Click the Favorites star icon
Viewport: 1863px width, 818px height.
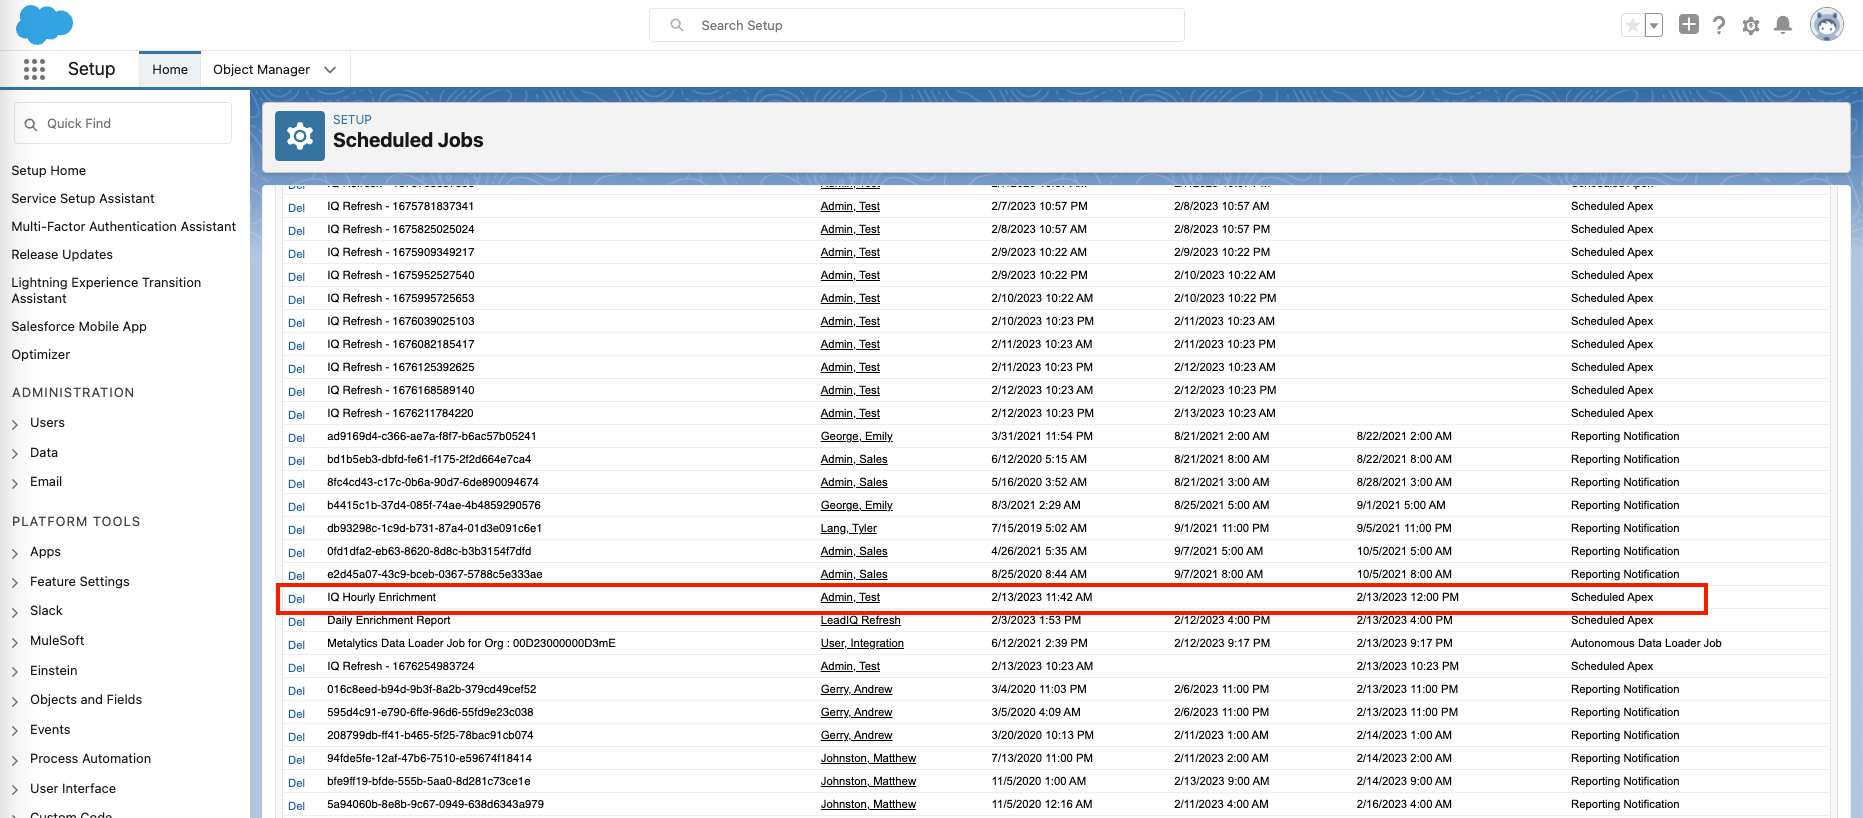[1632, 25]
